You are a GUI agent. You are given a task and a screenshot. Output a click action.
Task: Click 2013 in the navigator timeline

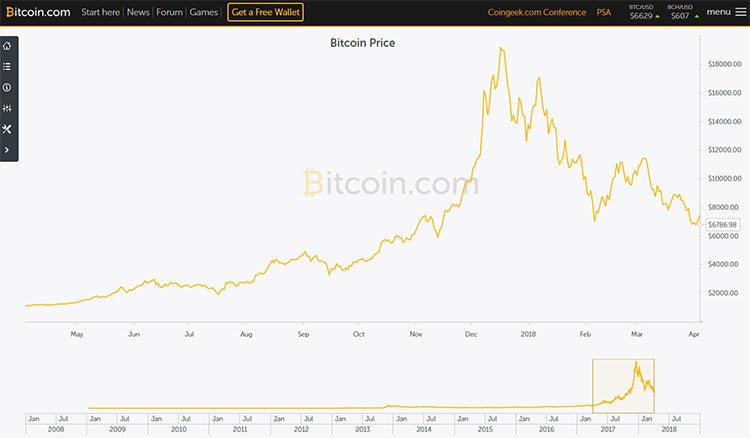[x=362, y=429]
